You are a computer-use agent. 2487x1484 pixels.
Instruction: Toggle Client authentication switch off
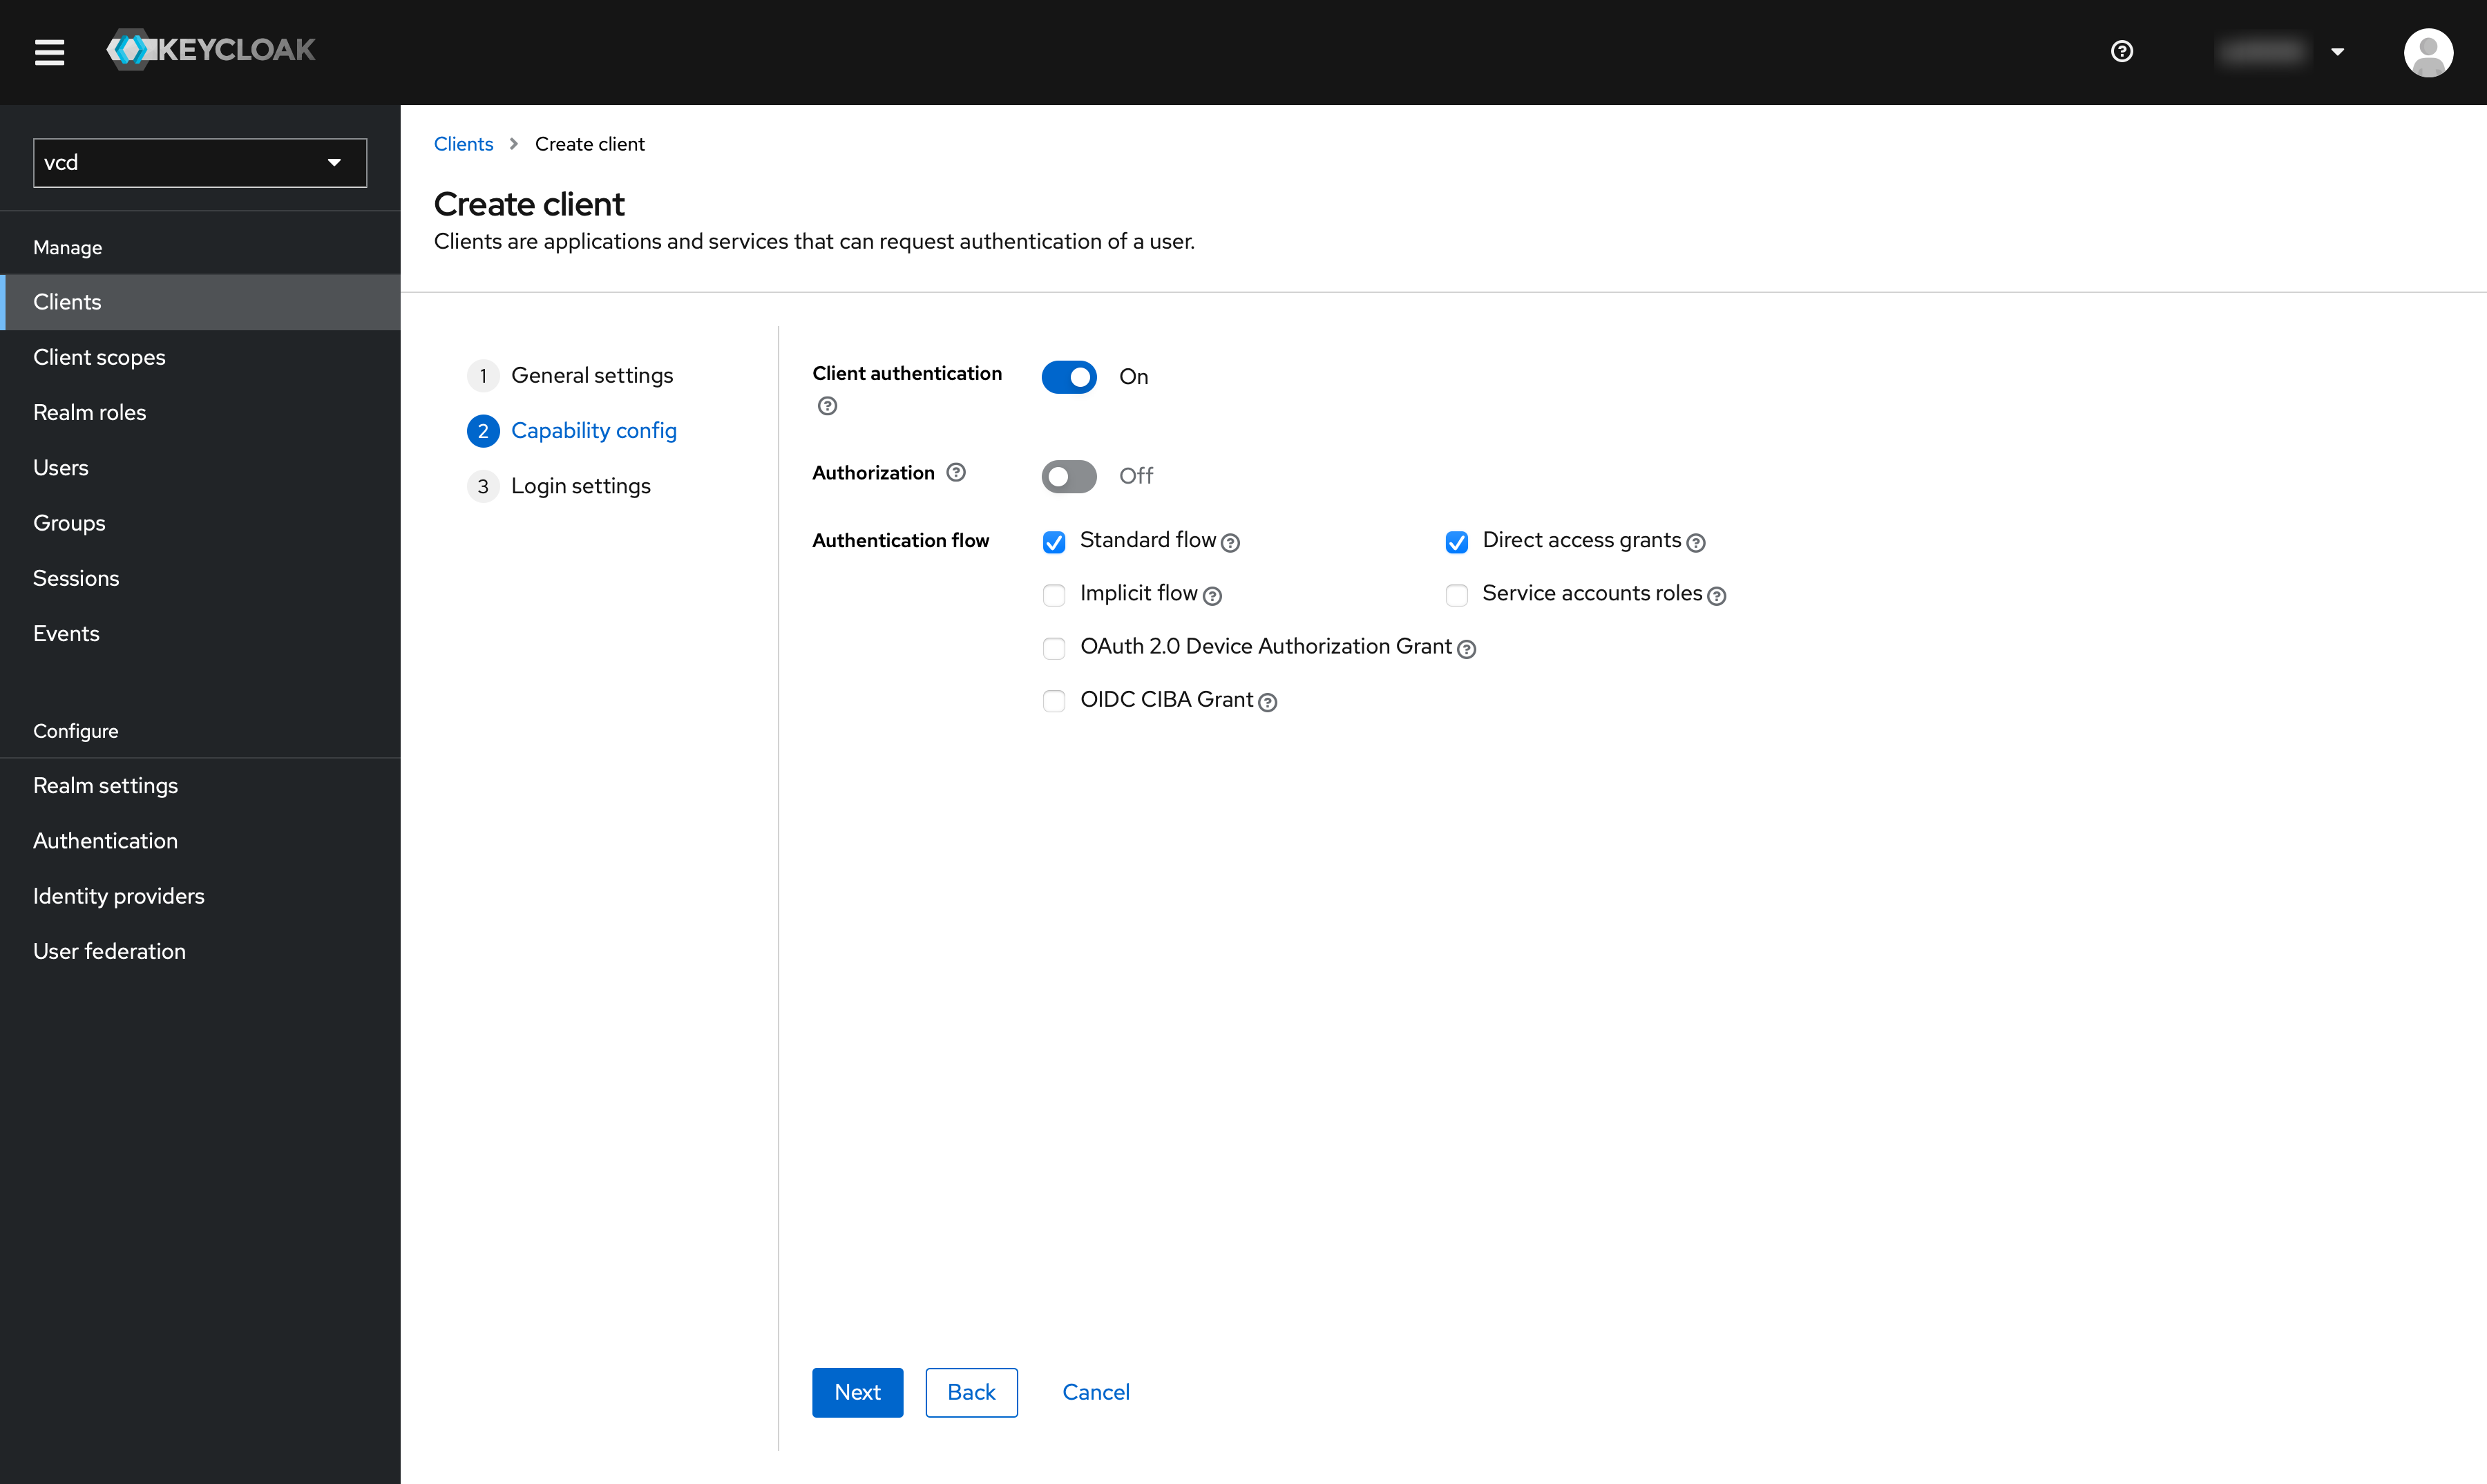coord(1069,373)
